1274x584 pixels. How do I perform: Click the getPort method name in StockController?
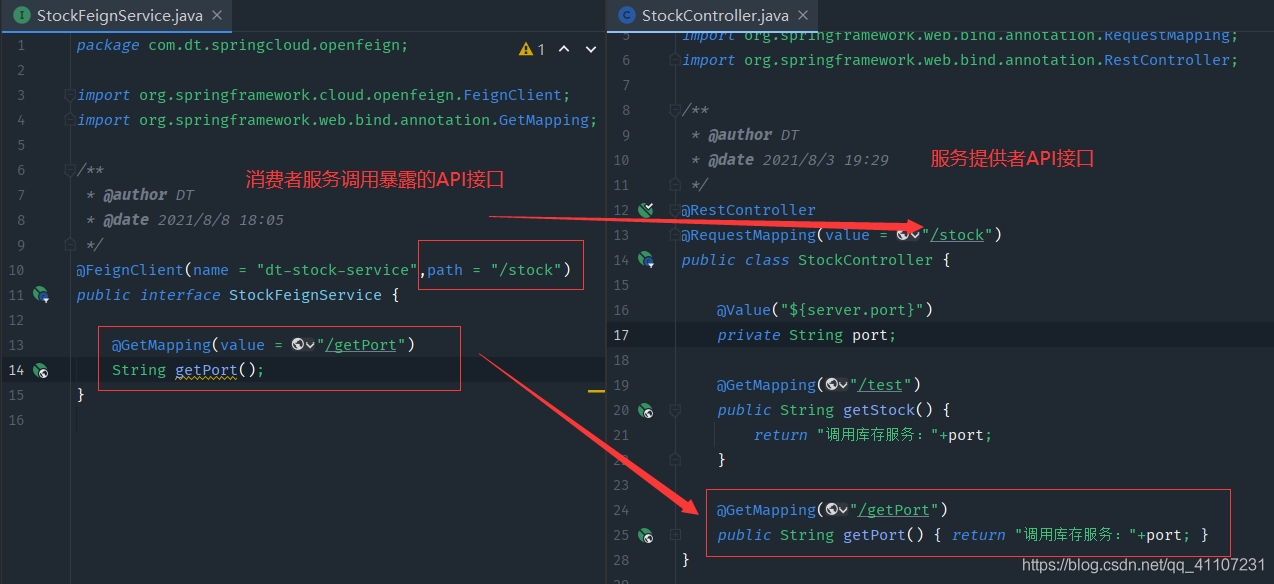tap(874, 535)
